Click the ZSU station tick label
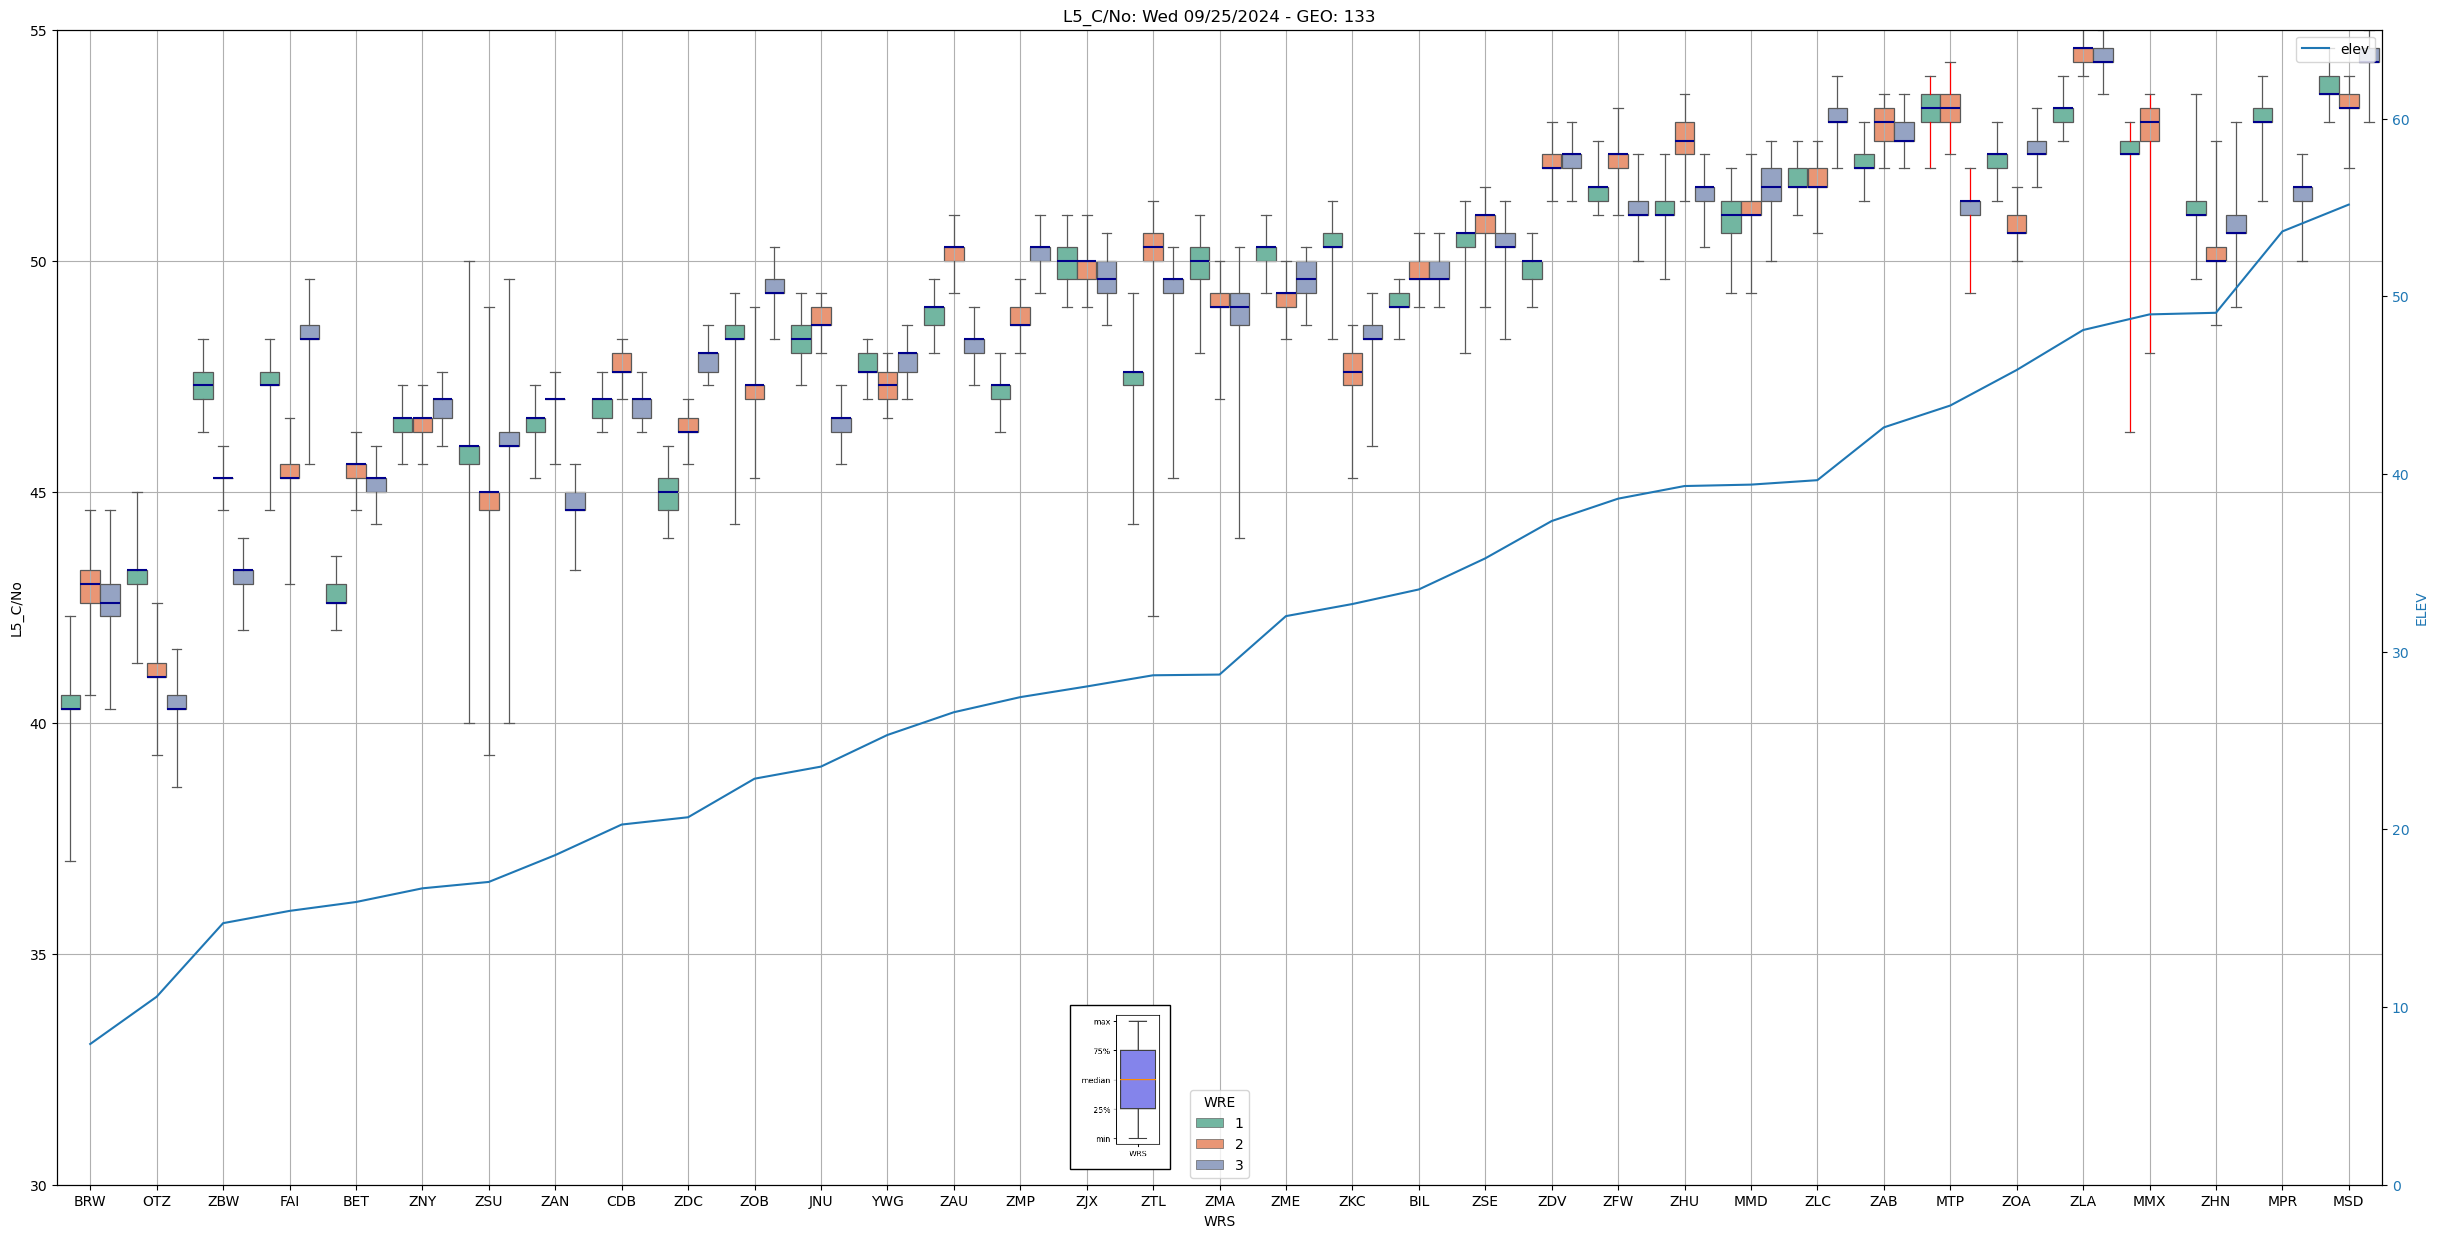The width and height of the screenshot is (2439, 1238). tap(488, 1202)
